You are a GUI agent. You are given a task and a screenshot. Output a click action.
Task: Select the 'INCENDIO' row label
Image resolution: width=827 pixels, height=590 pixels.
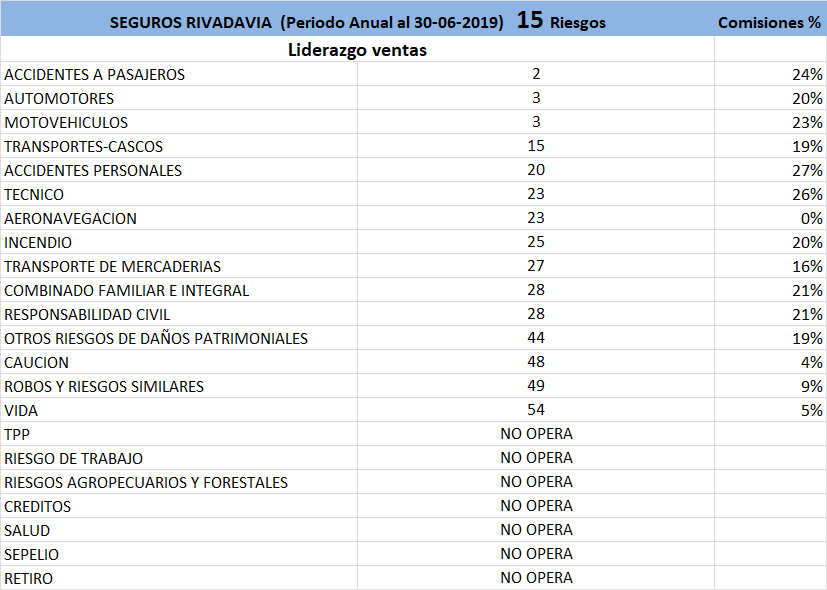(38, 243)
